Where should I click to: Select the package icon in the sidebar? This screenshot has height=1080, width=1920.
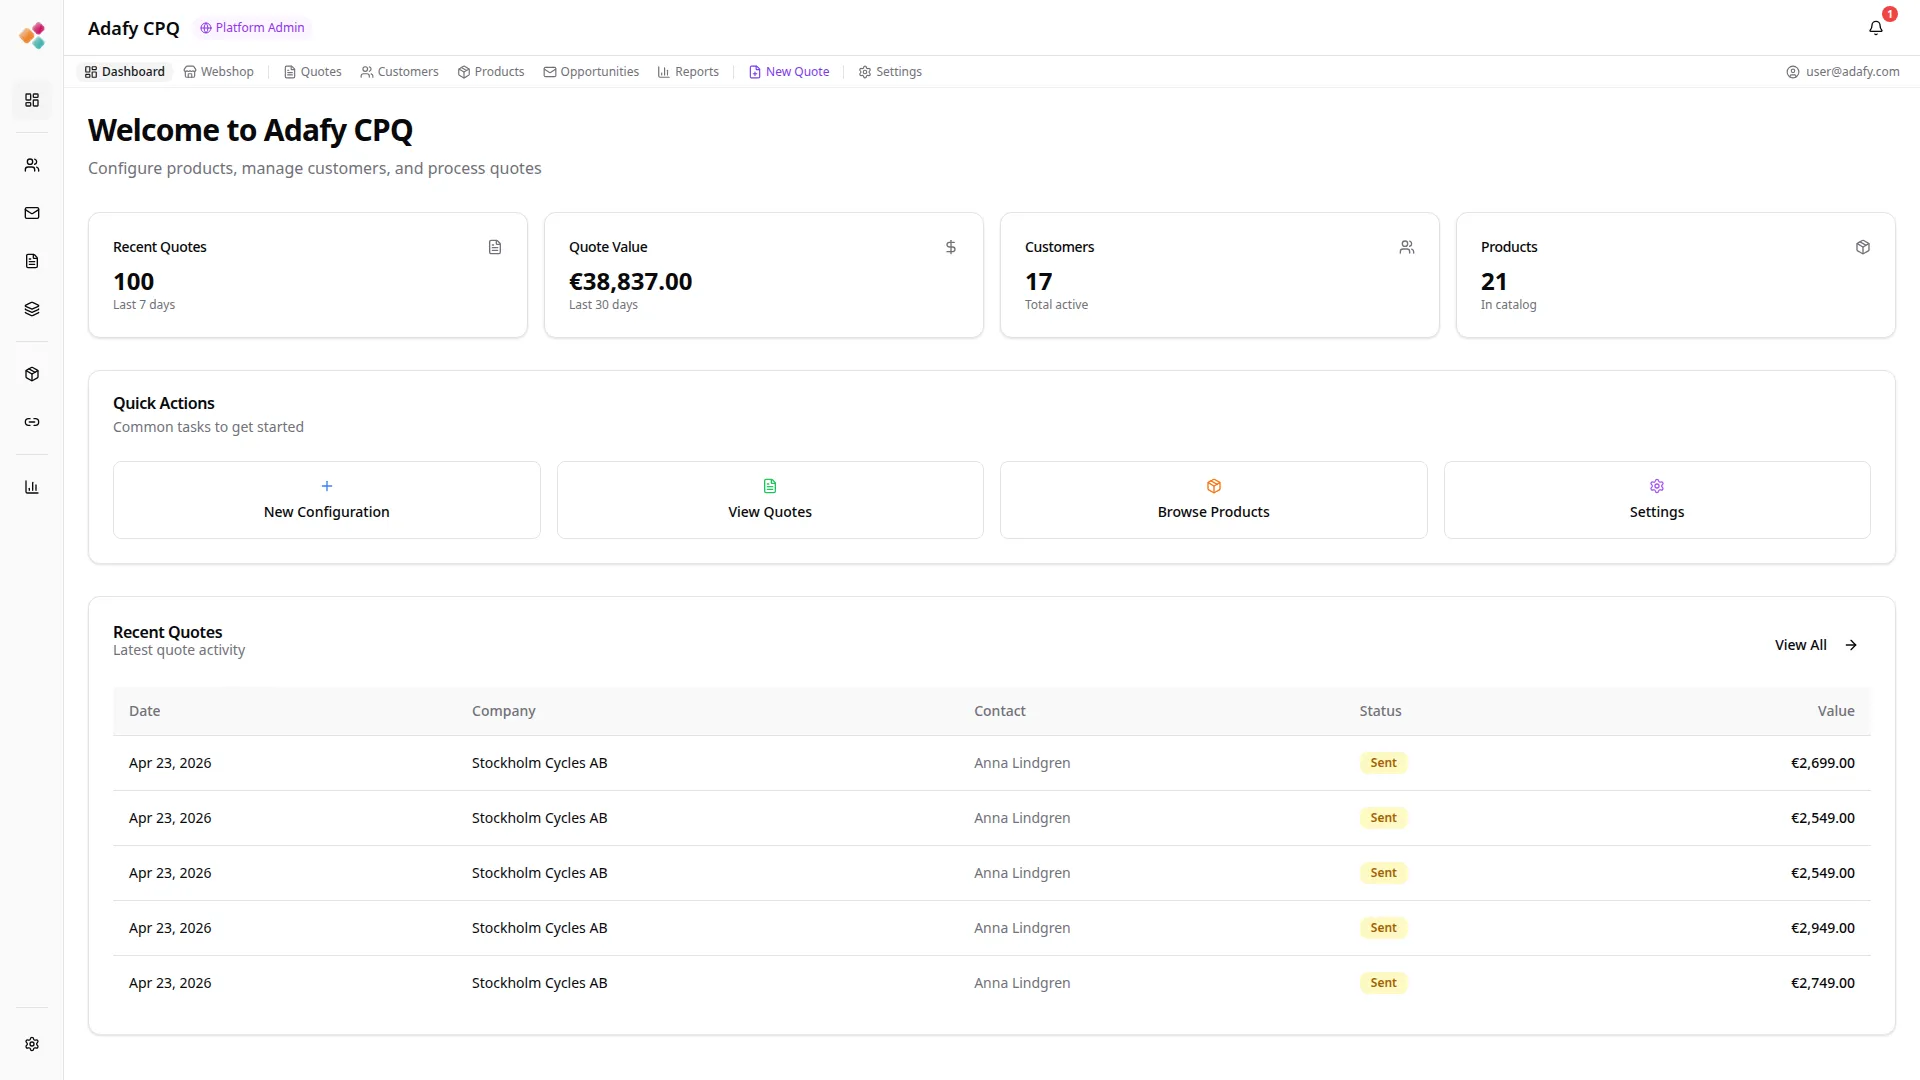click(x=32, y=374)
